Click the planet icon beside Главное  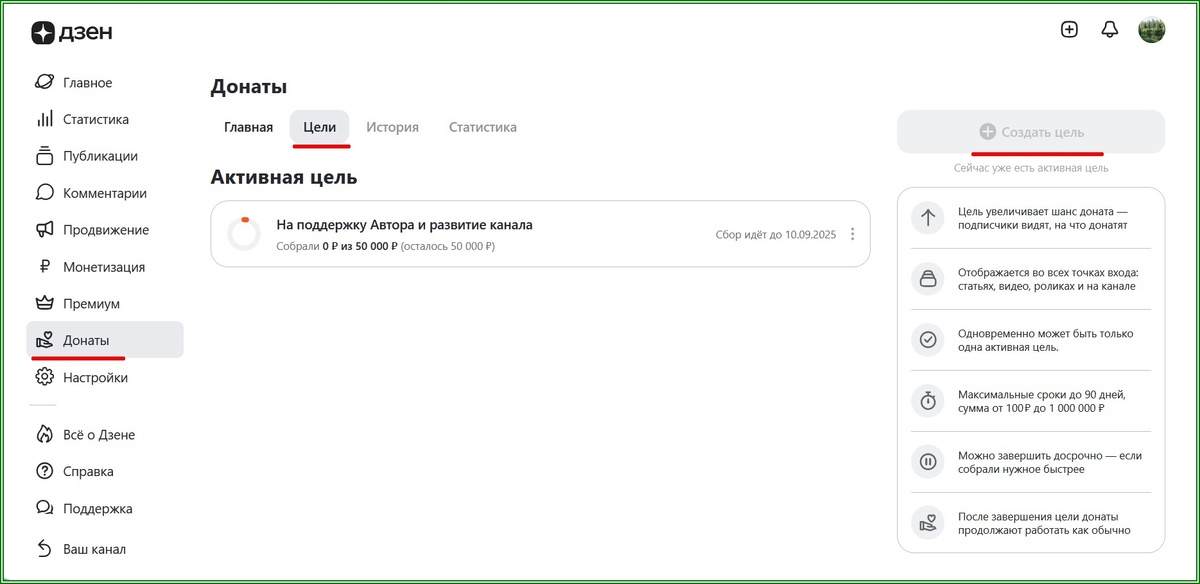(44, 82)
